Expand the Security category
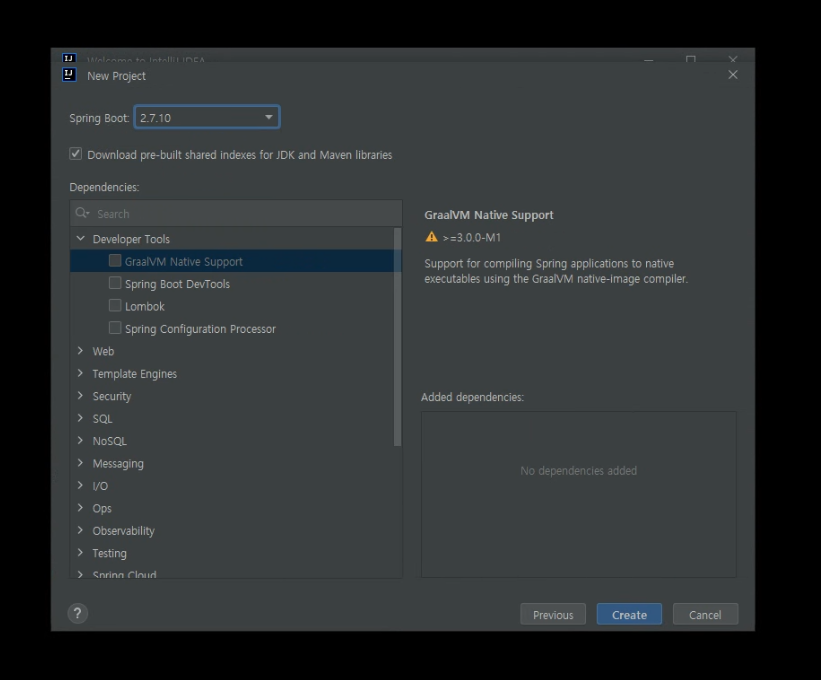 point(80,396)
